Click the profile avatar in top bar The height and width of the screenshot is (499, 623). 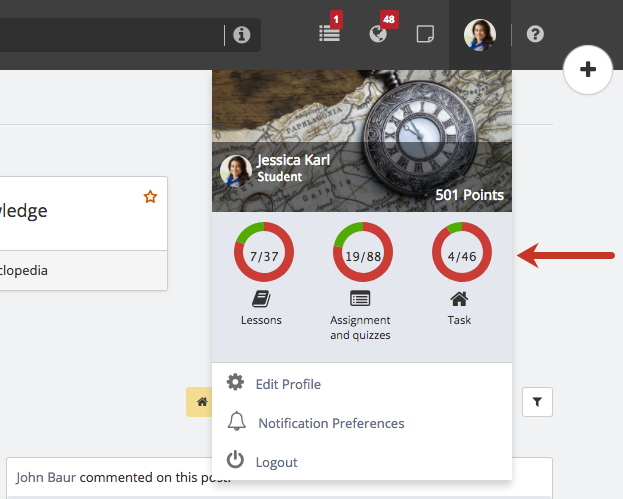(x=480, y=35)
